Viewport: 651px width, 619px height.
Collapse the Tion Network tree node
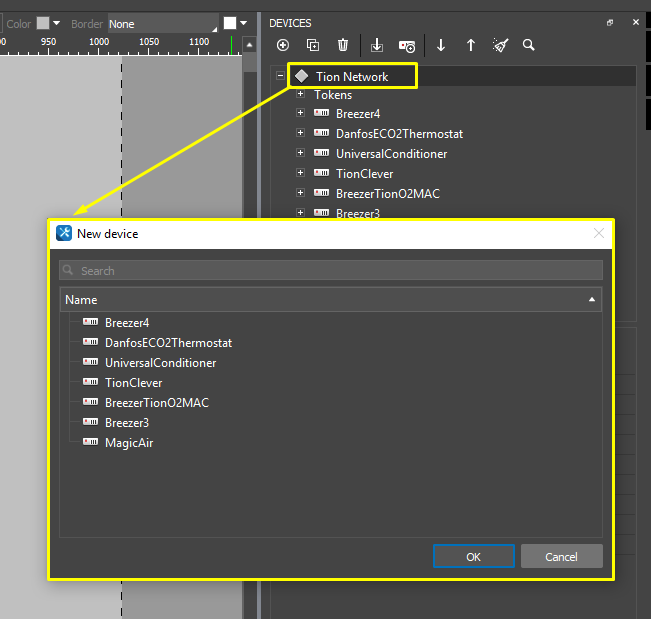click(x=281, y=76)
